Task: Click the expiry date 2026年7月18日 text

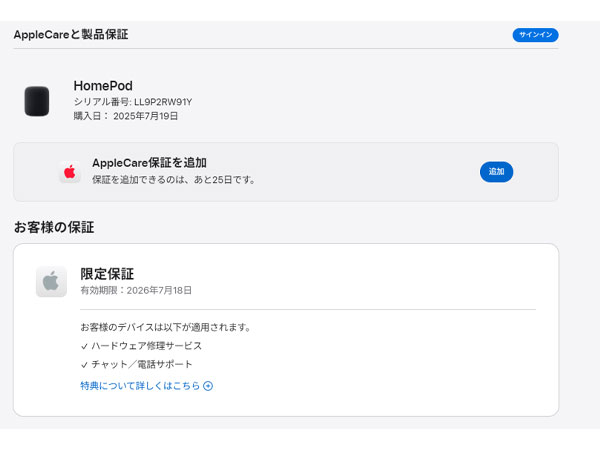Action: click(159, 290)
